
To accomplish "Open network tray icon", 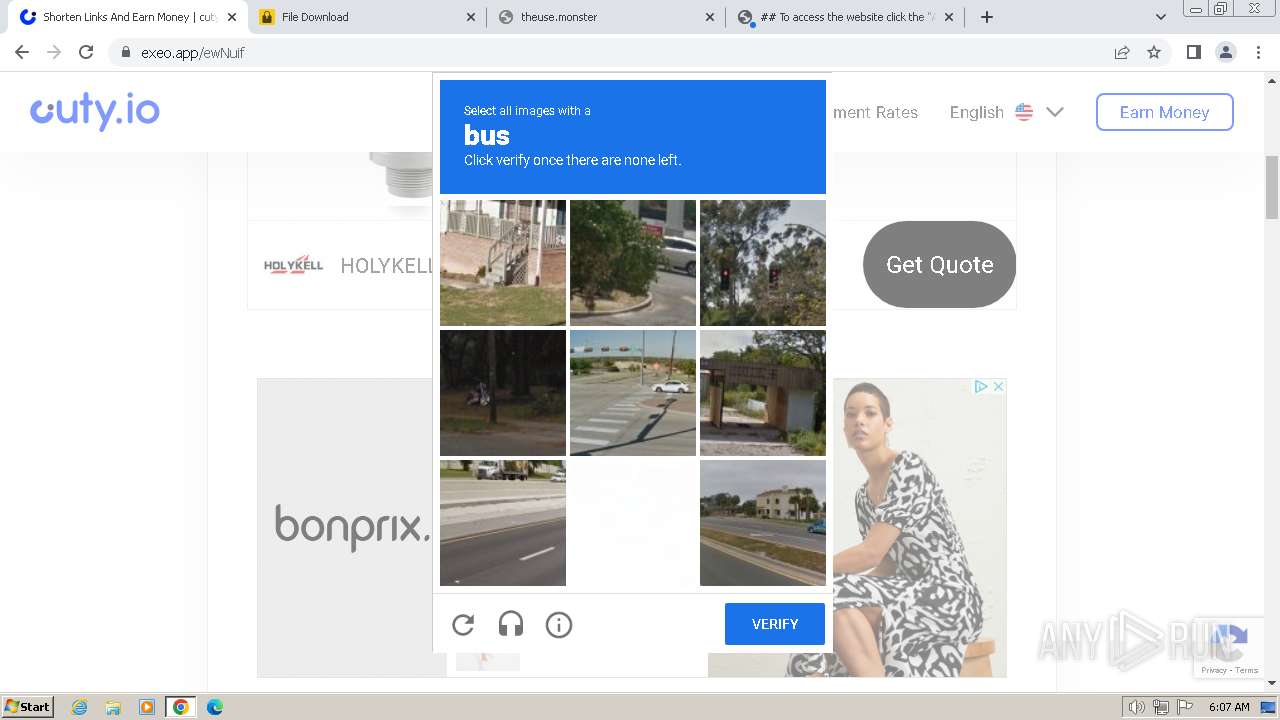I will tap(1160, 707).
